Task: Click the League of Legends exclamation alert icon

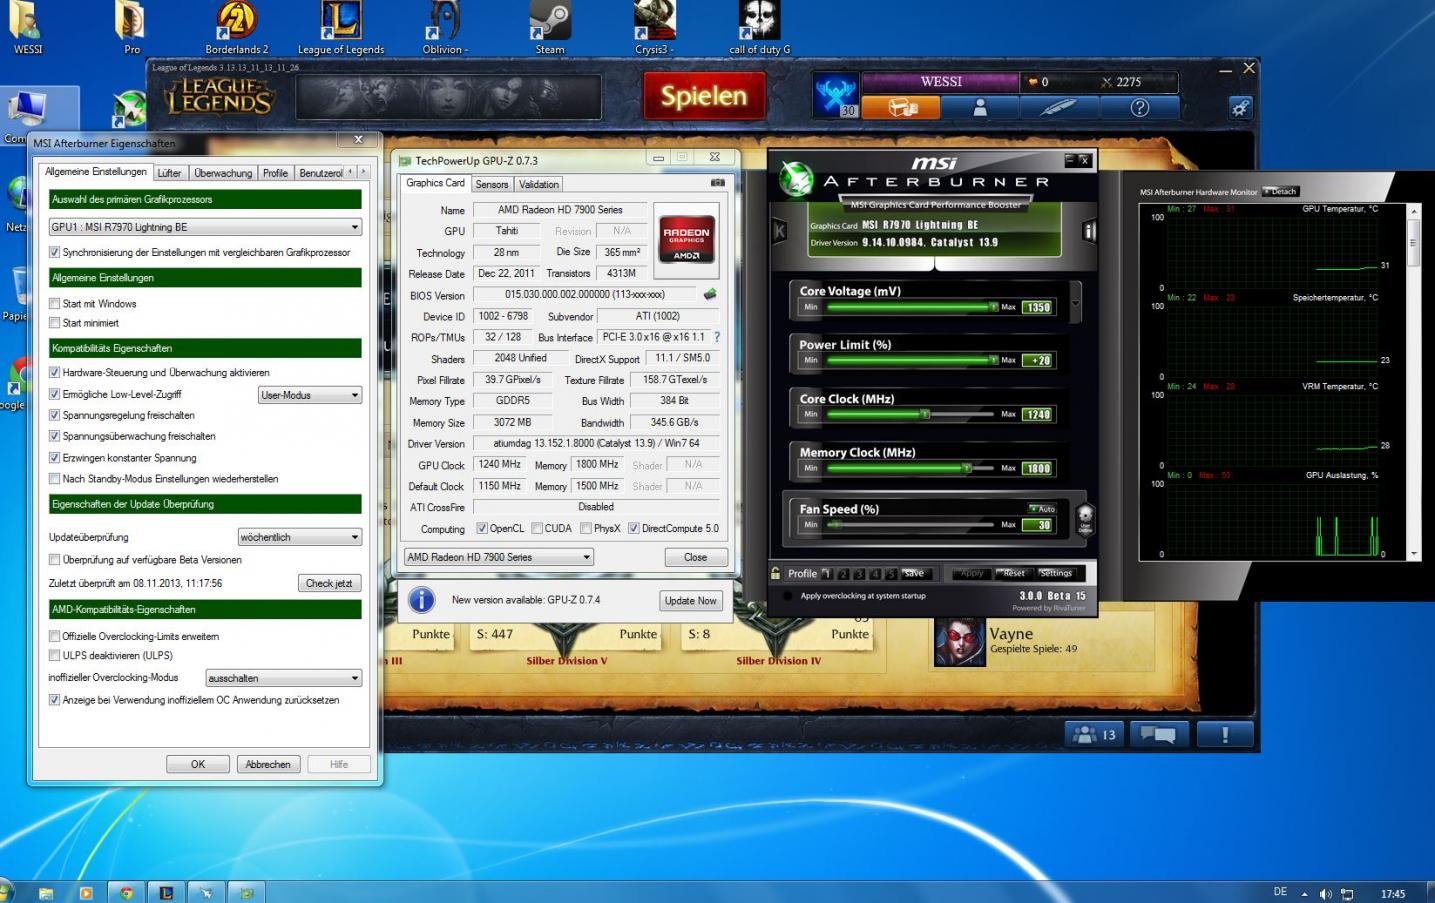Action: tap(1224, 734)
